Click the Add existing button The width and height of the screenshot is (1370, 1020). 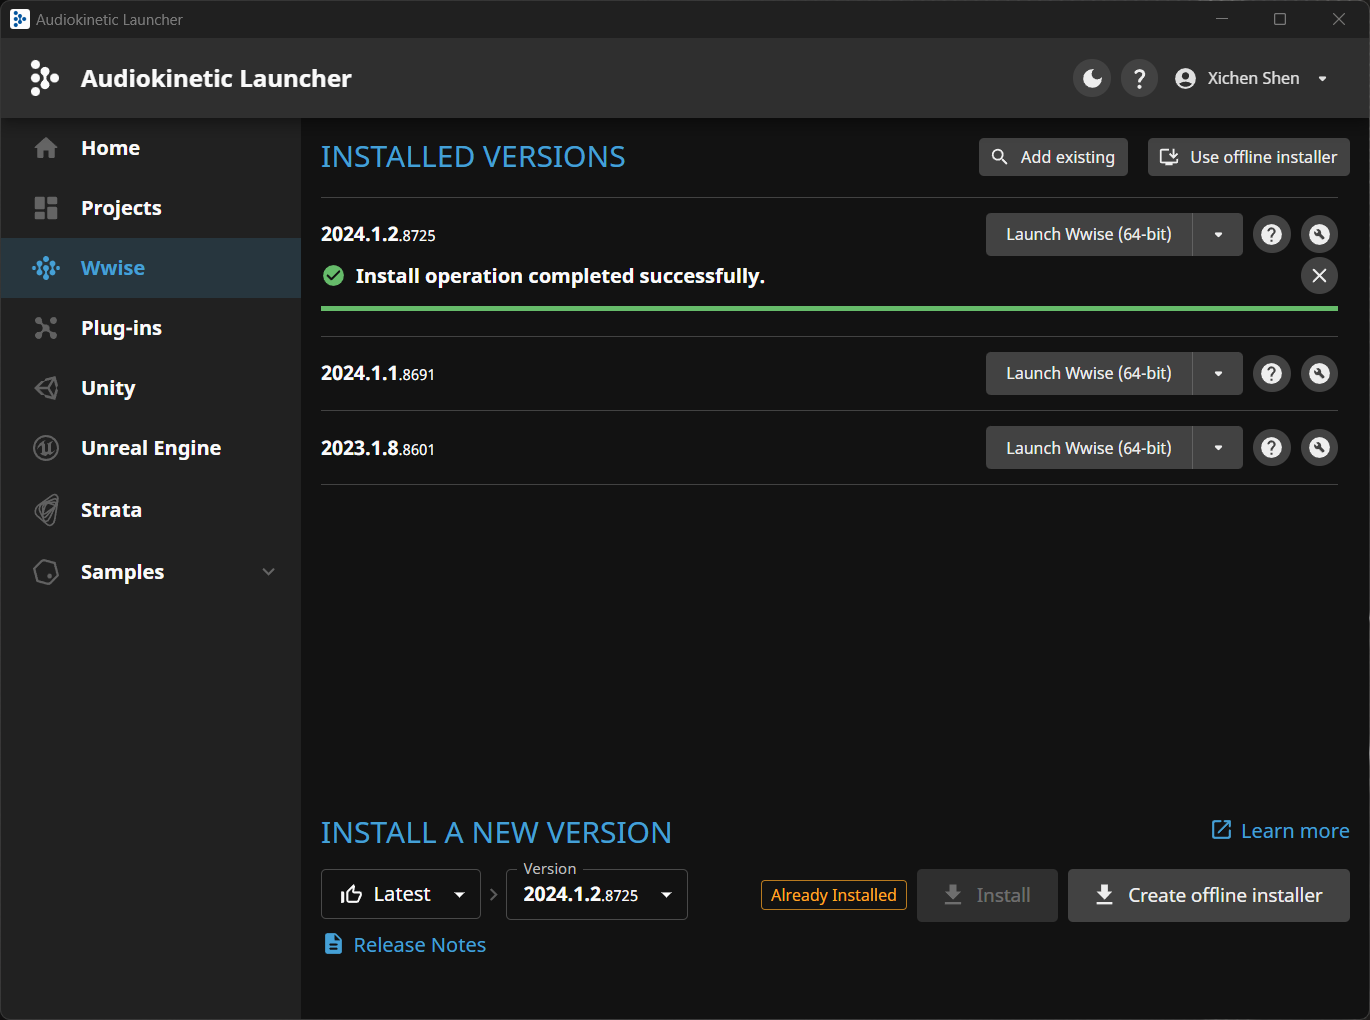1053,157
